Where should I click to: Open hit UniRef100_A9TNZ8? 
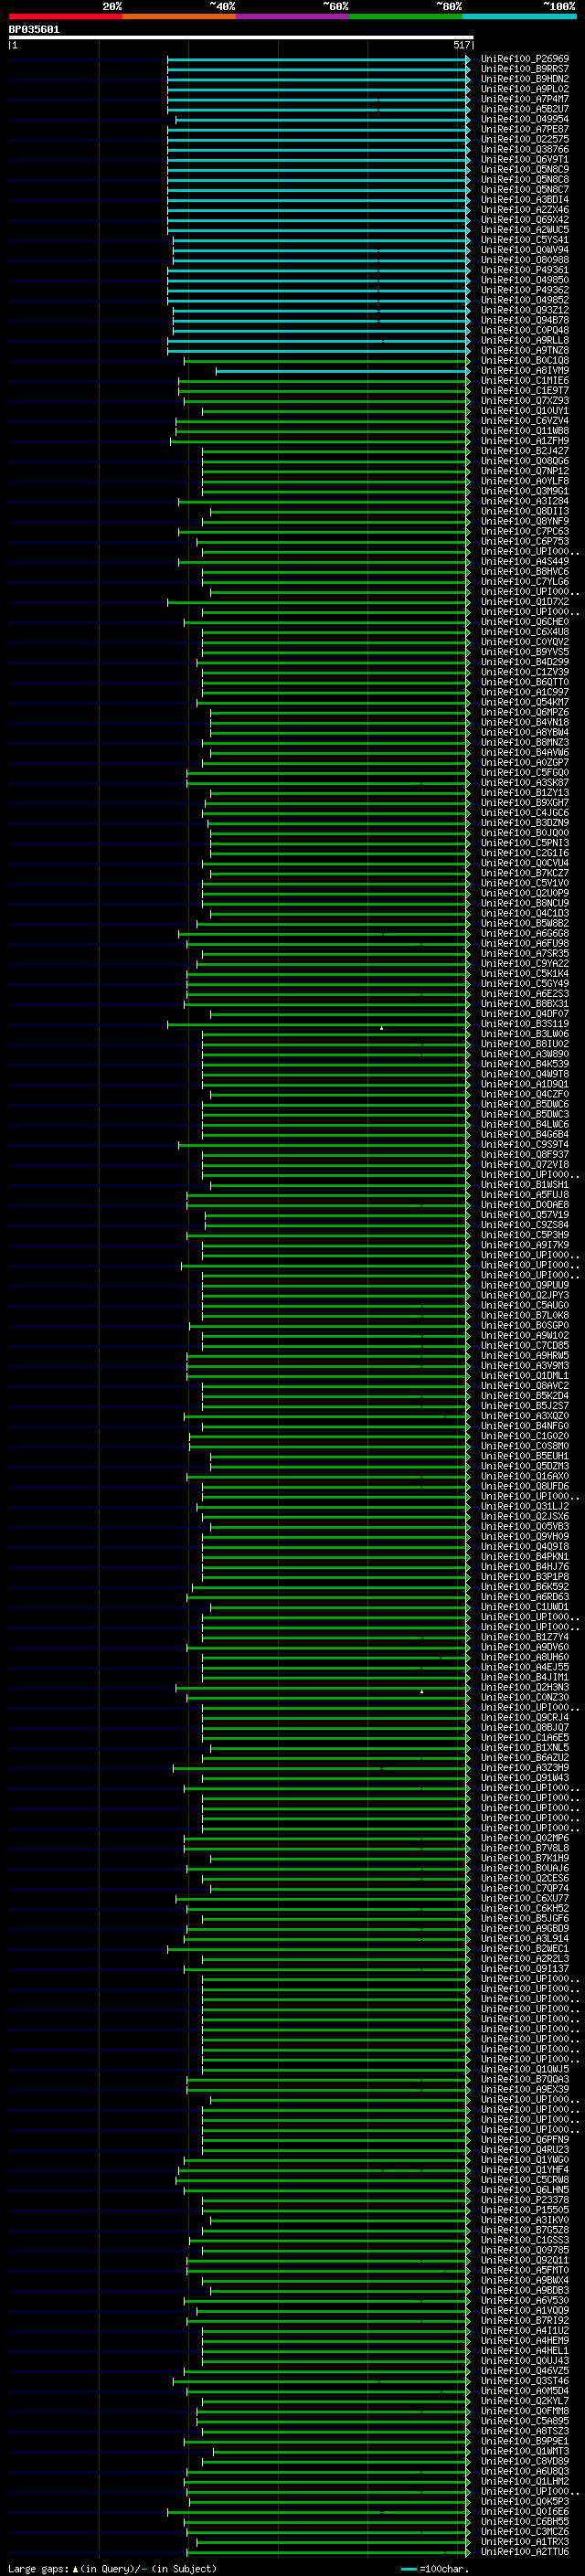click(525, 350)
